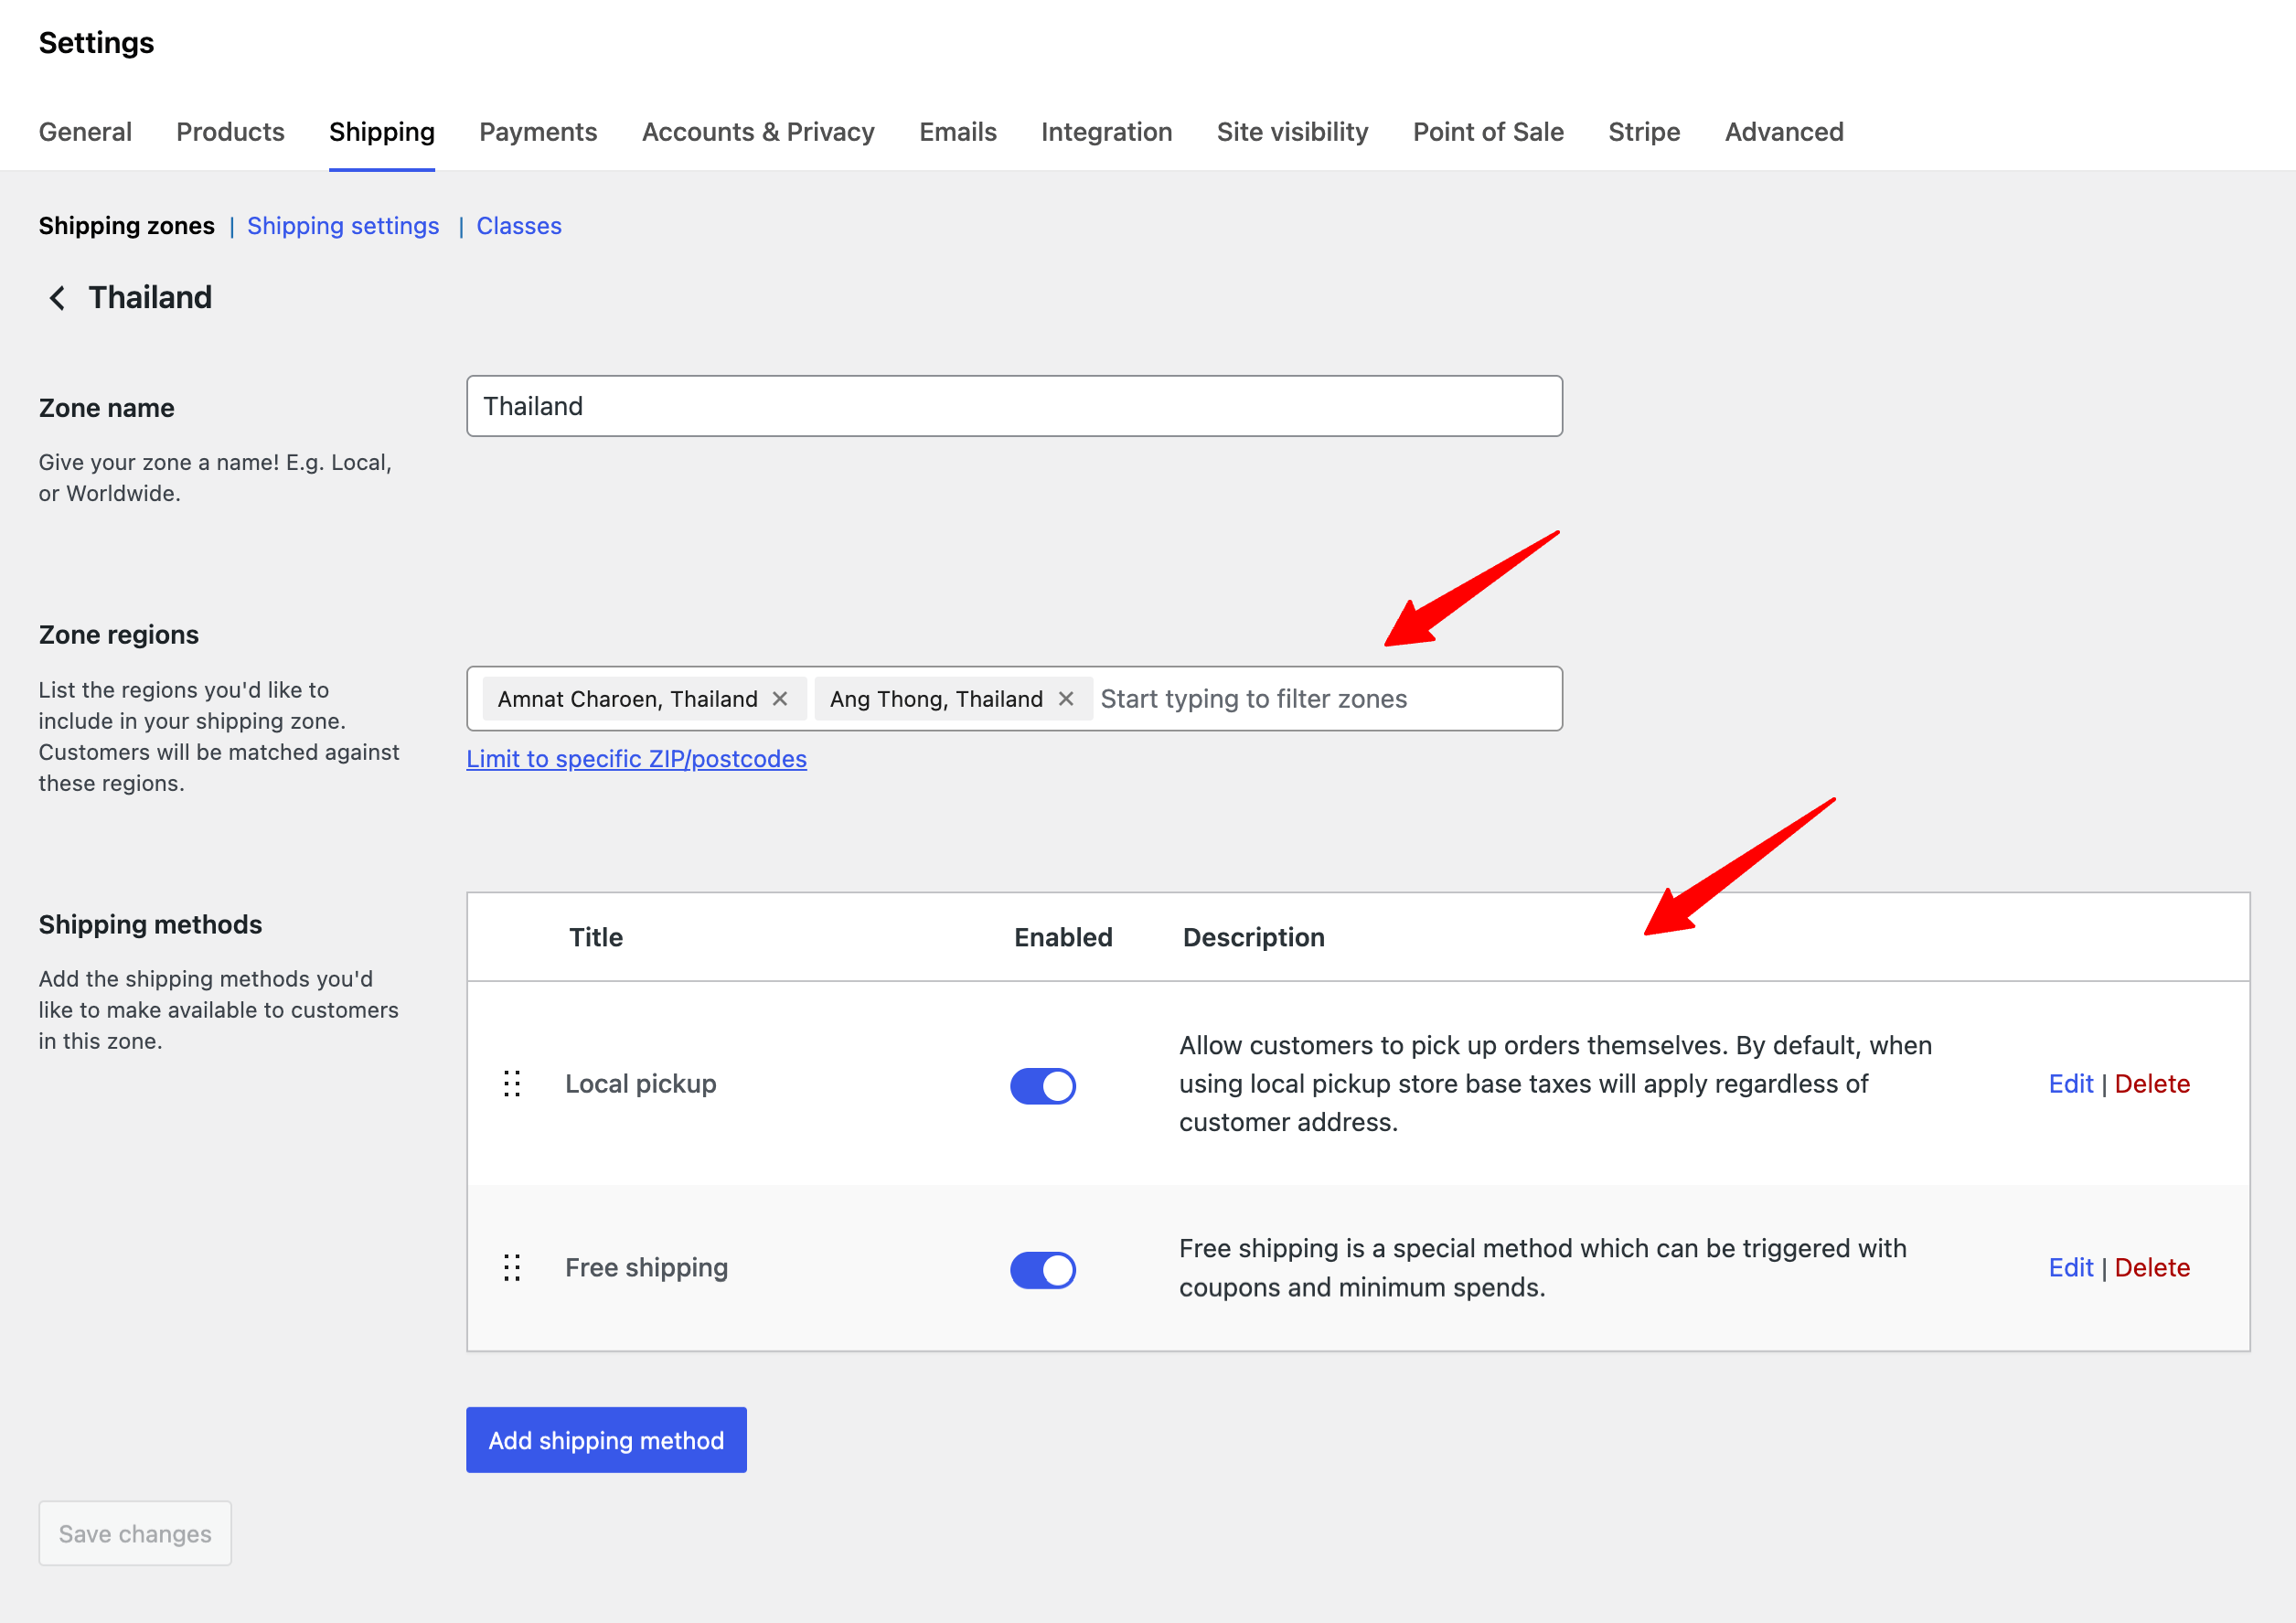Open the Stripe settings tab

point(1643,132)
